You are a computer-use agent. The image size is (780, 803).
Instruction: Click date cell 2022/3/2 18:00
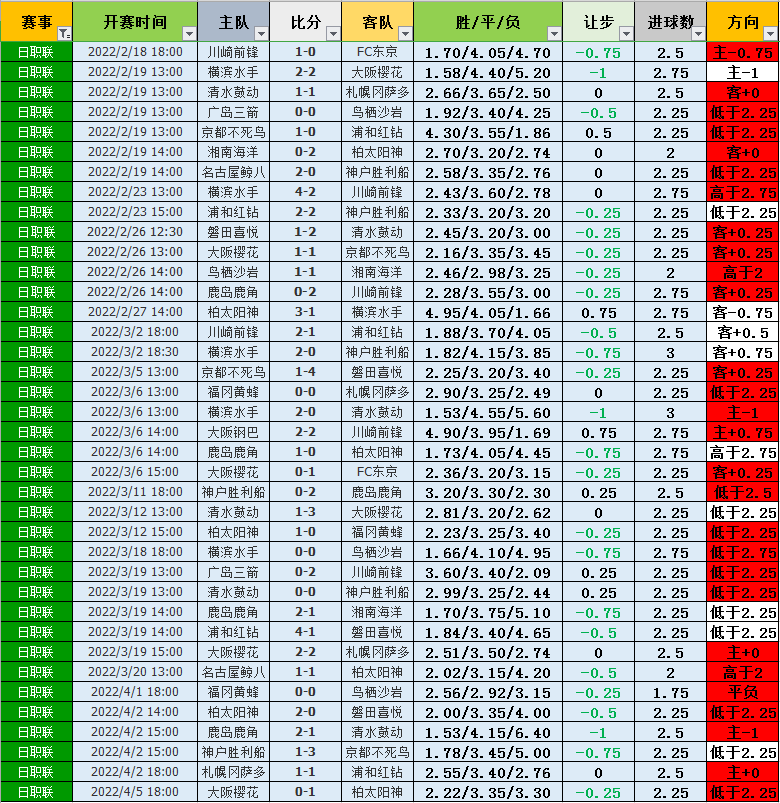(135, 332)
